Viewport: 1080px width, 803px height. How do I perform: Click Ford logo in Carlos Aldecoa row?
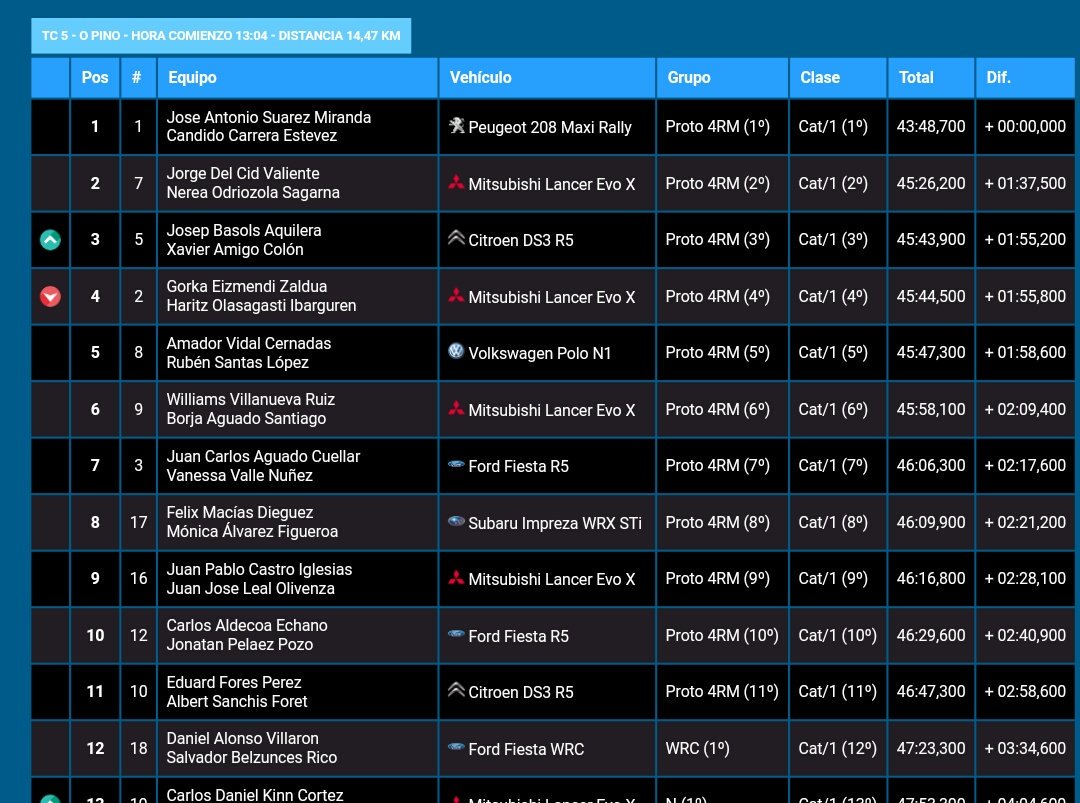click(456, 634)
